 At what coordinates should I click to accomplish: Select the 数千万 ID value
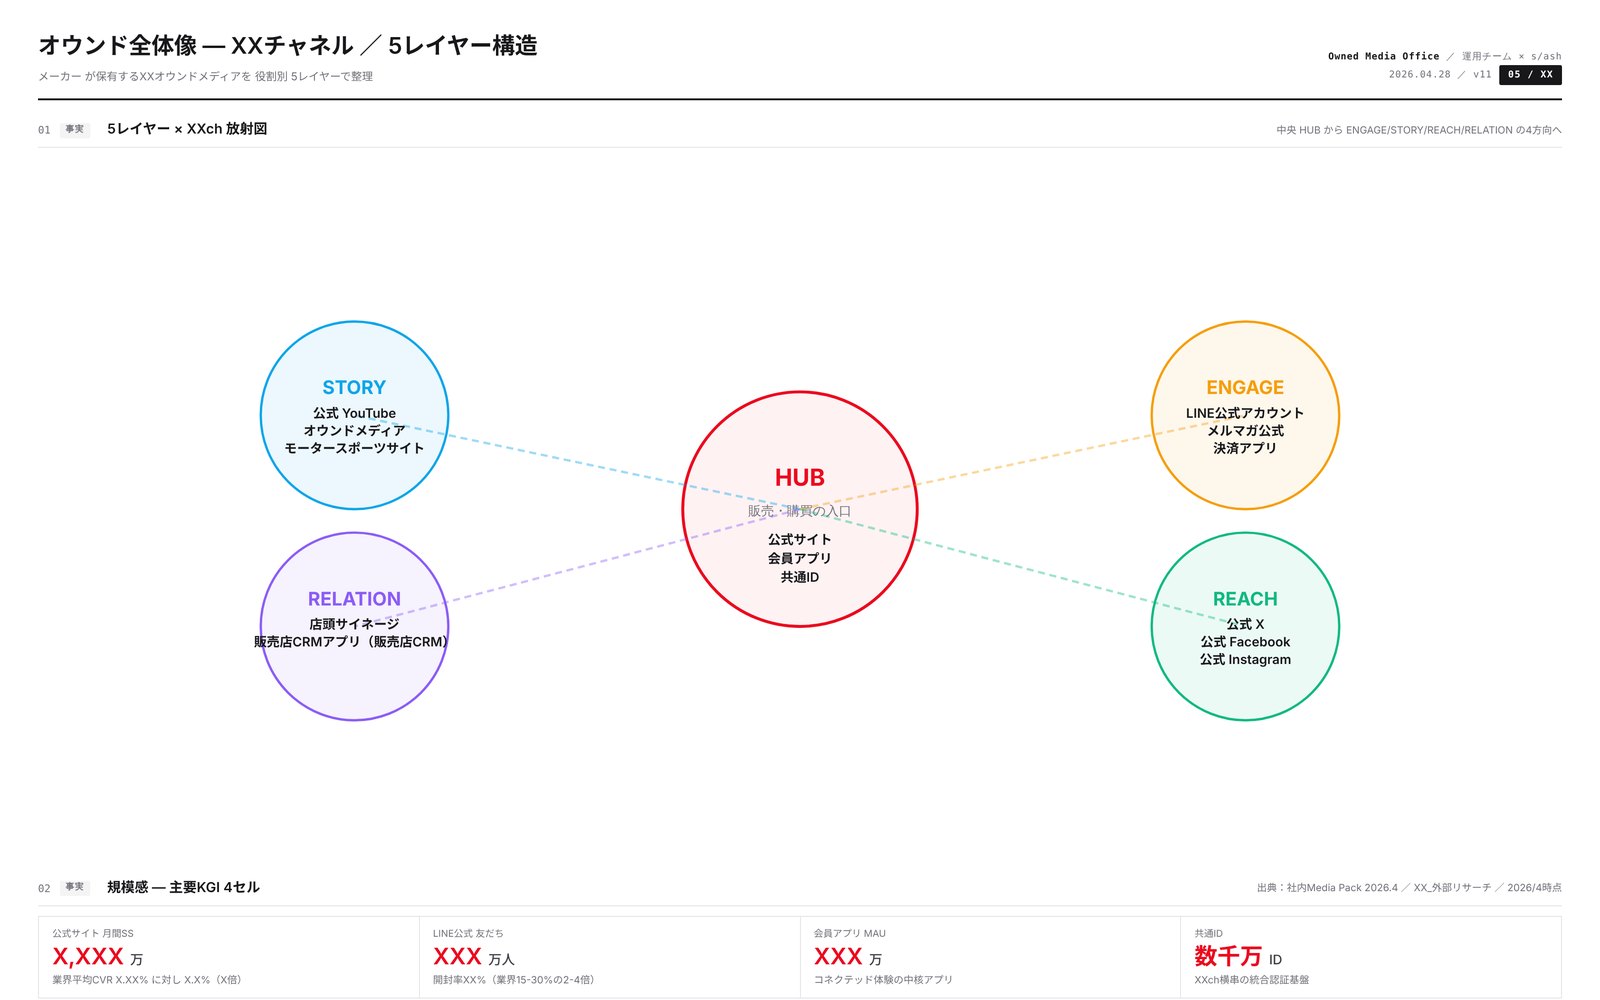pos(1238,957)
